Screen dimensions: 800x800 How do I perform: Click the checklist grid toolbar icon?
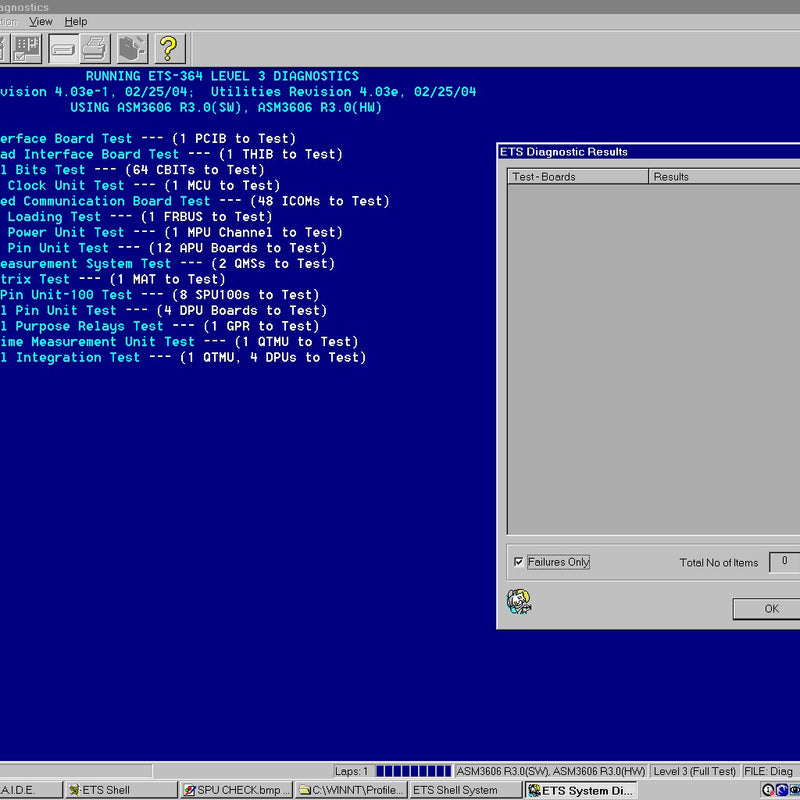click(26, 47)
